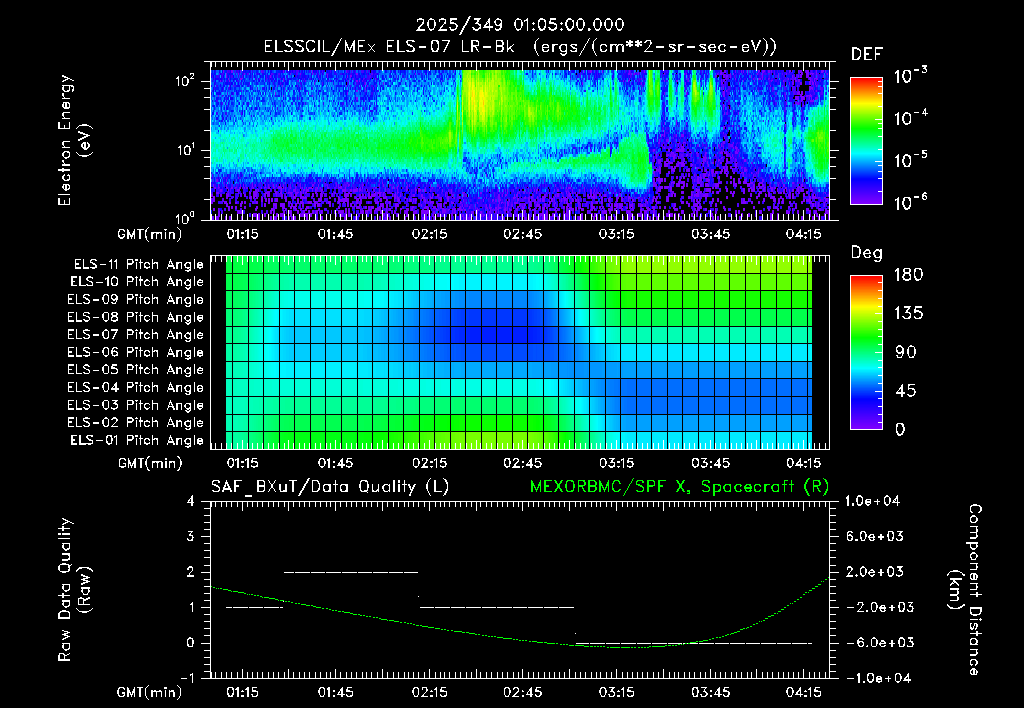
Task: Click the "ELS-02 Pitch Angle" row label
Action: coord(136,423)
